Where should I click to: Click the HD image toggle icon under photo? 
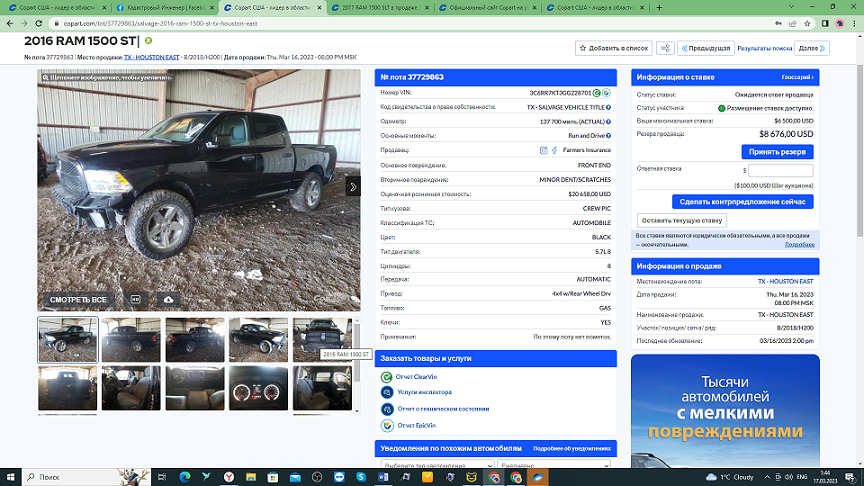136,300
